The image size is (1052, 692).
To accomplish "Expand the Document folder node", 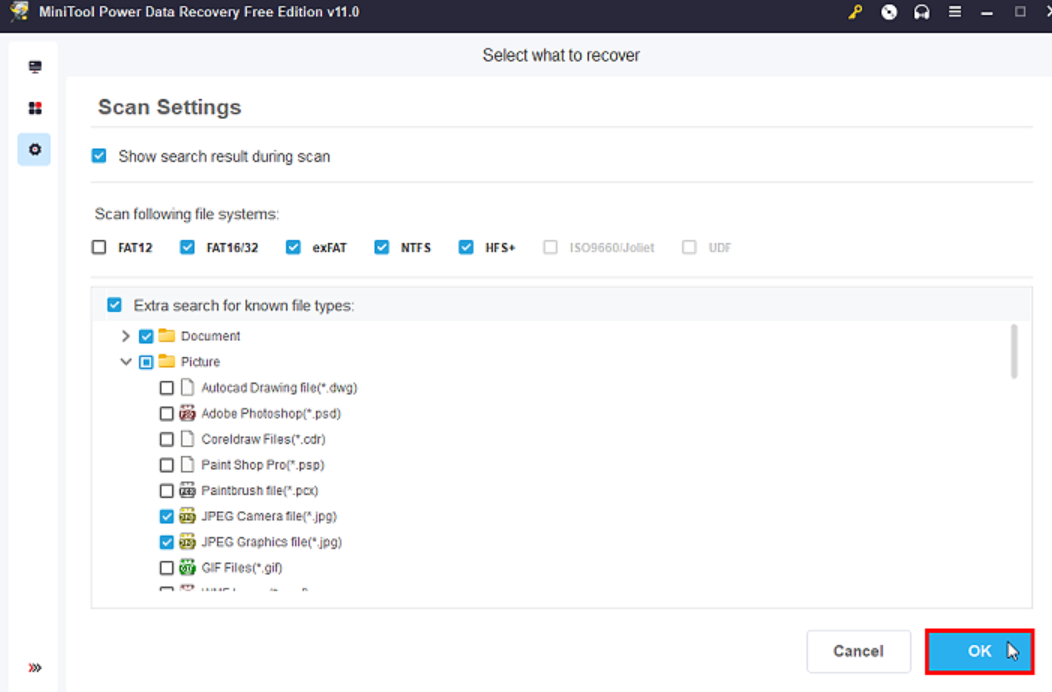I will click(x=125, y=336).
